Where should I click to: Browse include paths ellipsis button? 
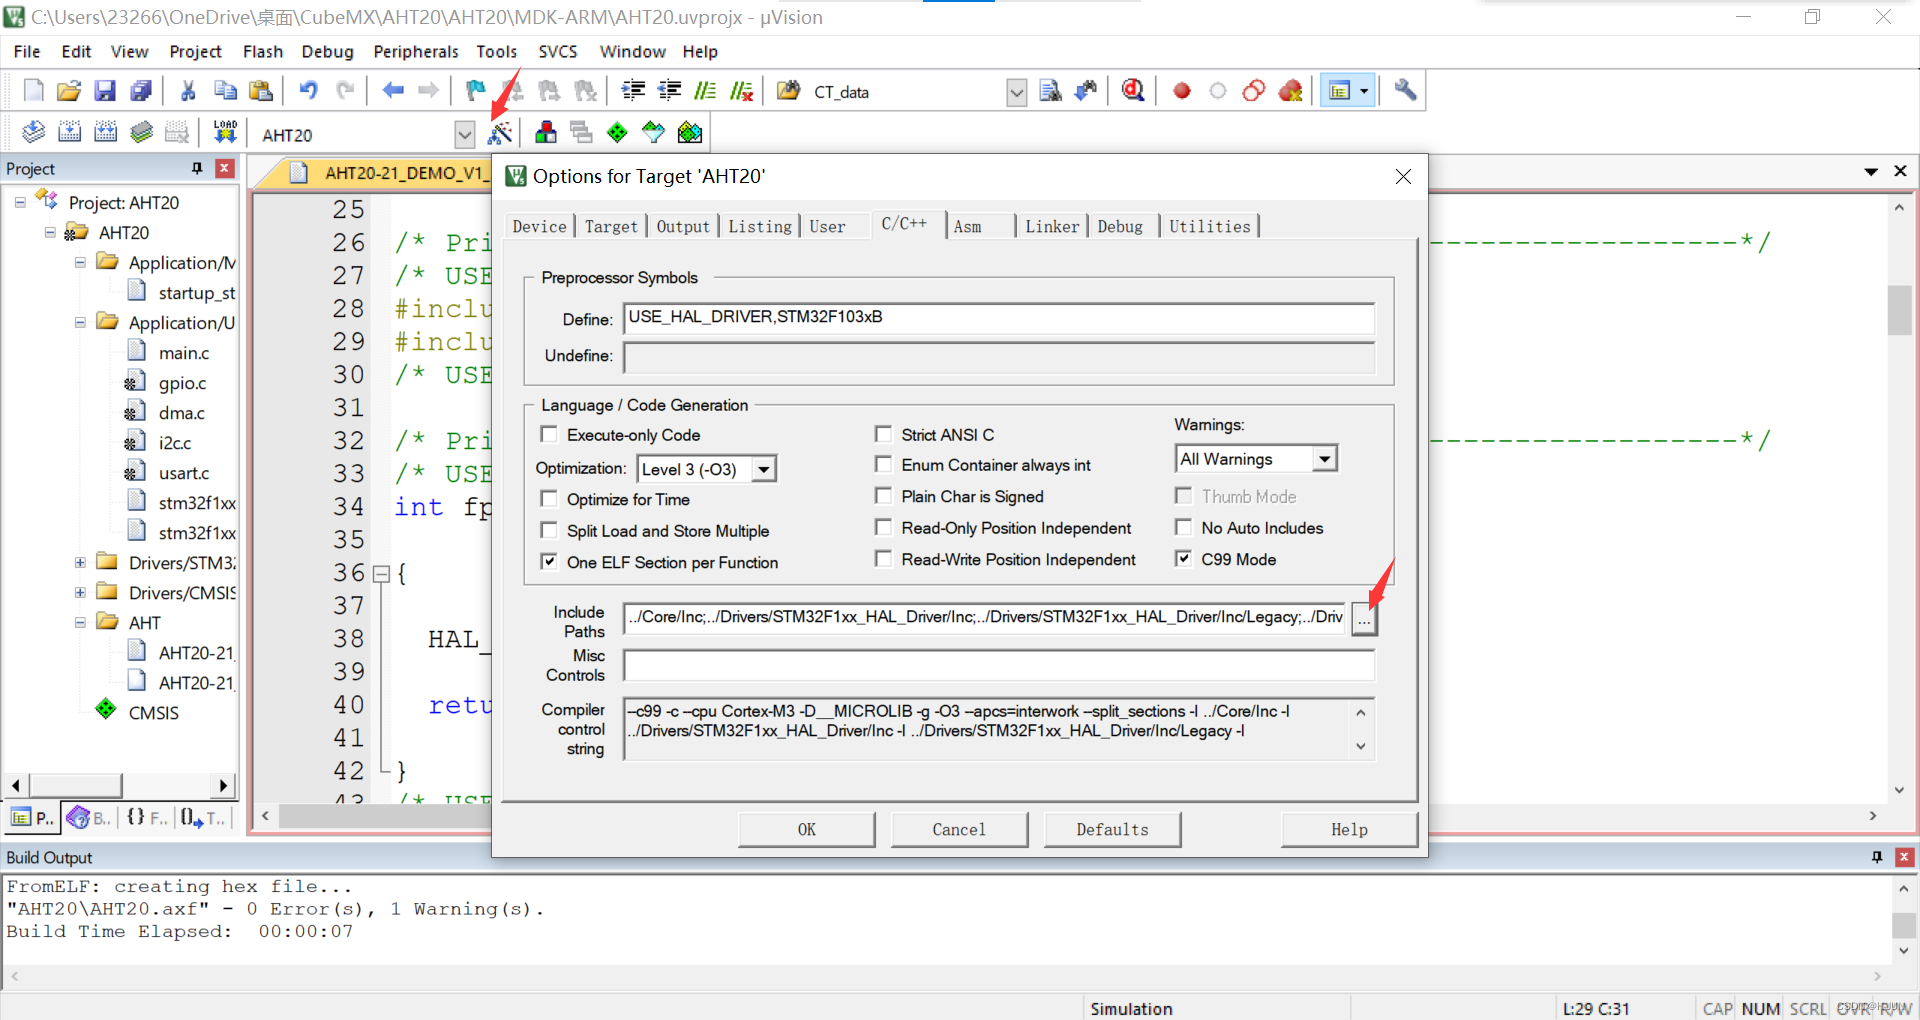coord(1364,620)
